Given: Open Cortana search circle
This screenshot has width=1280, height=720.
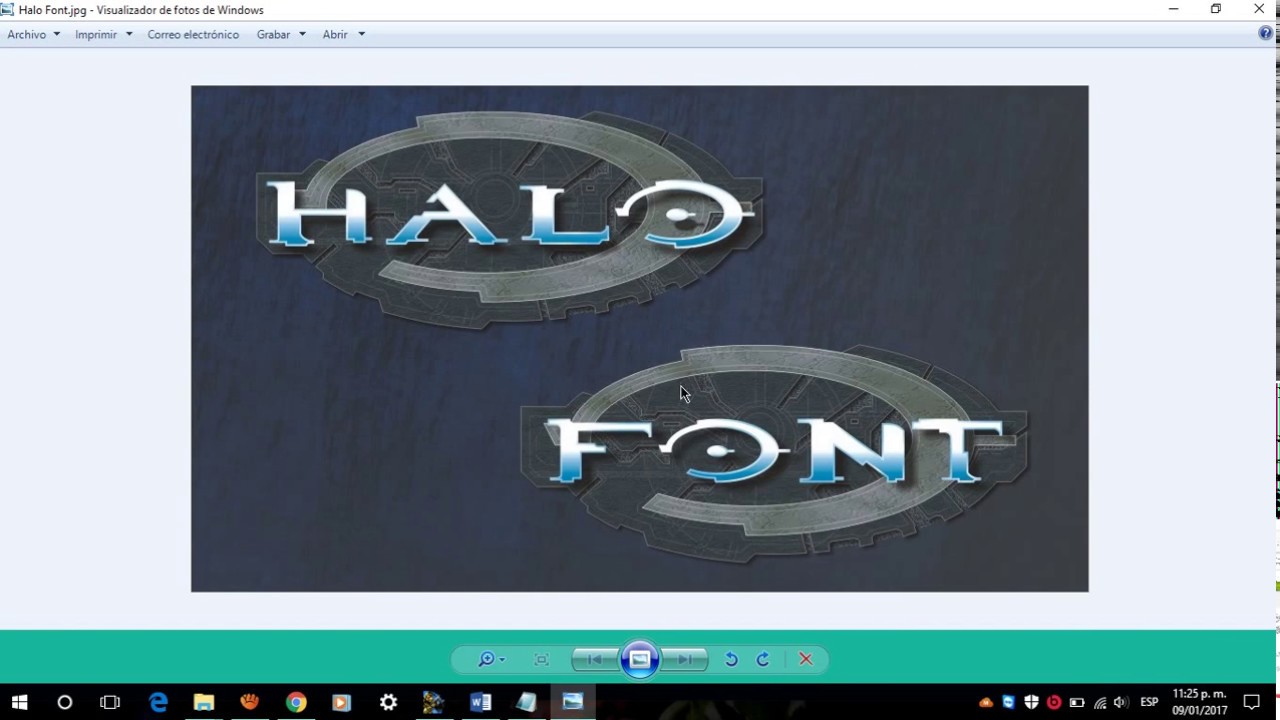Looking at the screenshot, I should coord(65,702).
